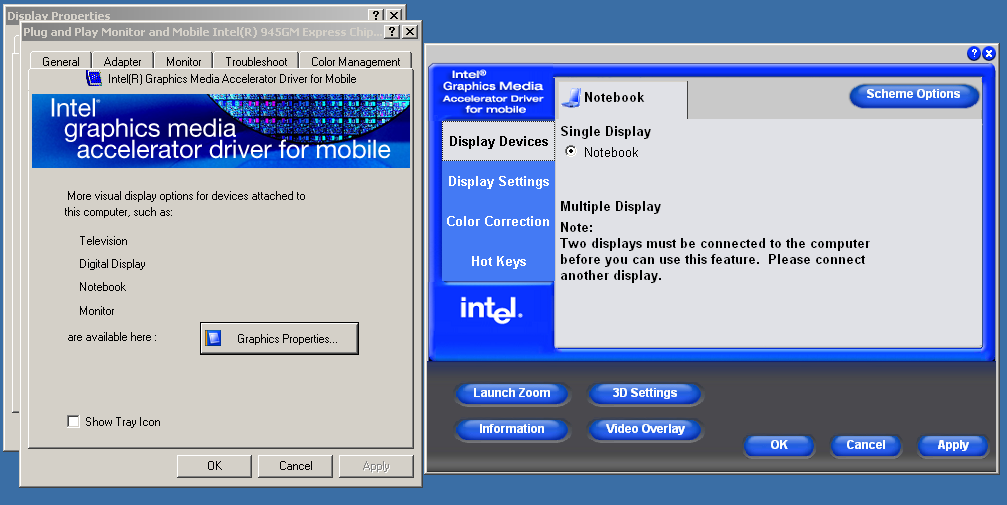Click the Multiple Display heading
1007x505 pixels.
click(x=610, y=206)
